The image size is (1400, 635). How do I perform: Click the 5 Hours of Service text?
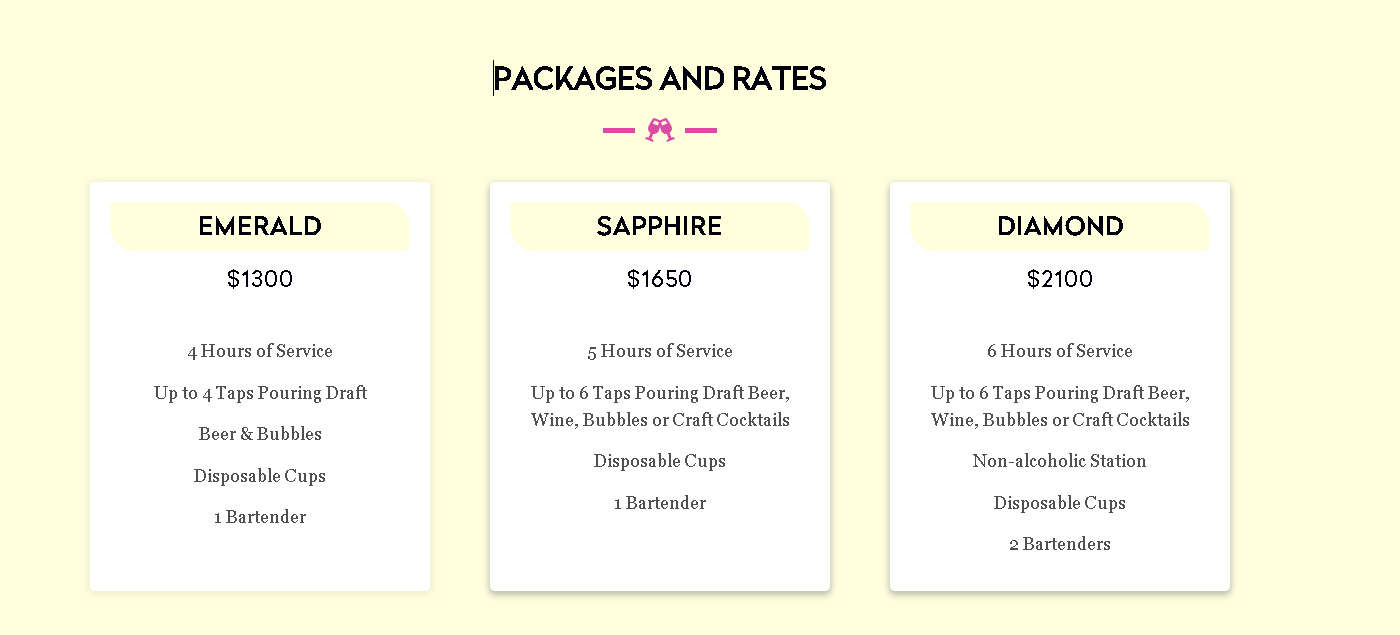(660, 351)
